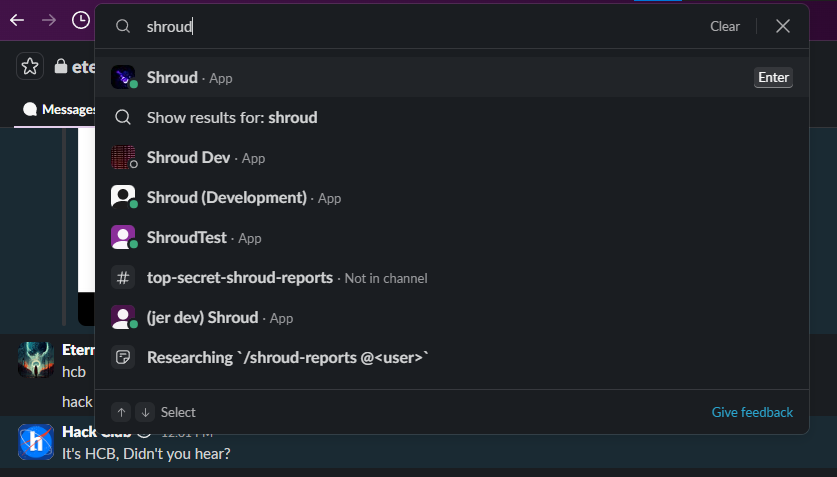837x477 pixels.
Task: Open the history clock icon
Action: click(81, 20)
